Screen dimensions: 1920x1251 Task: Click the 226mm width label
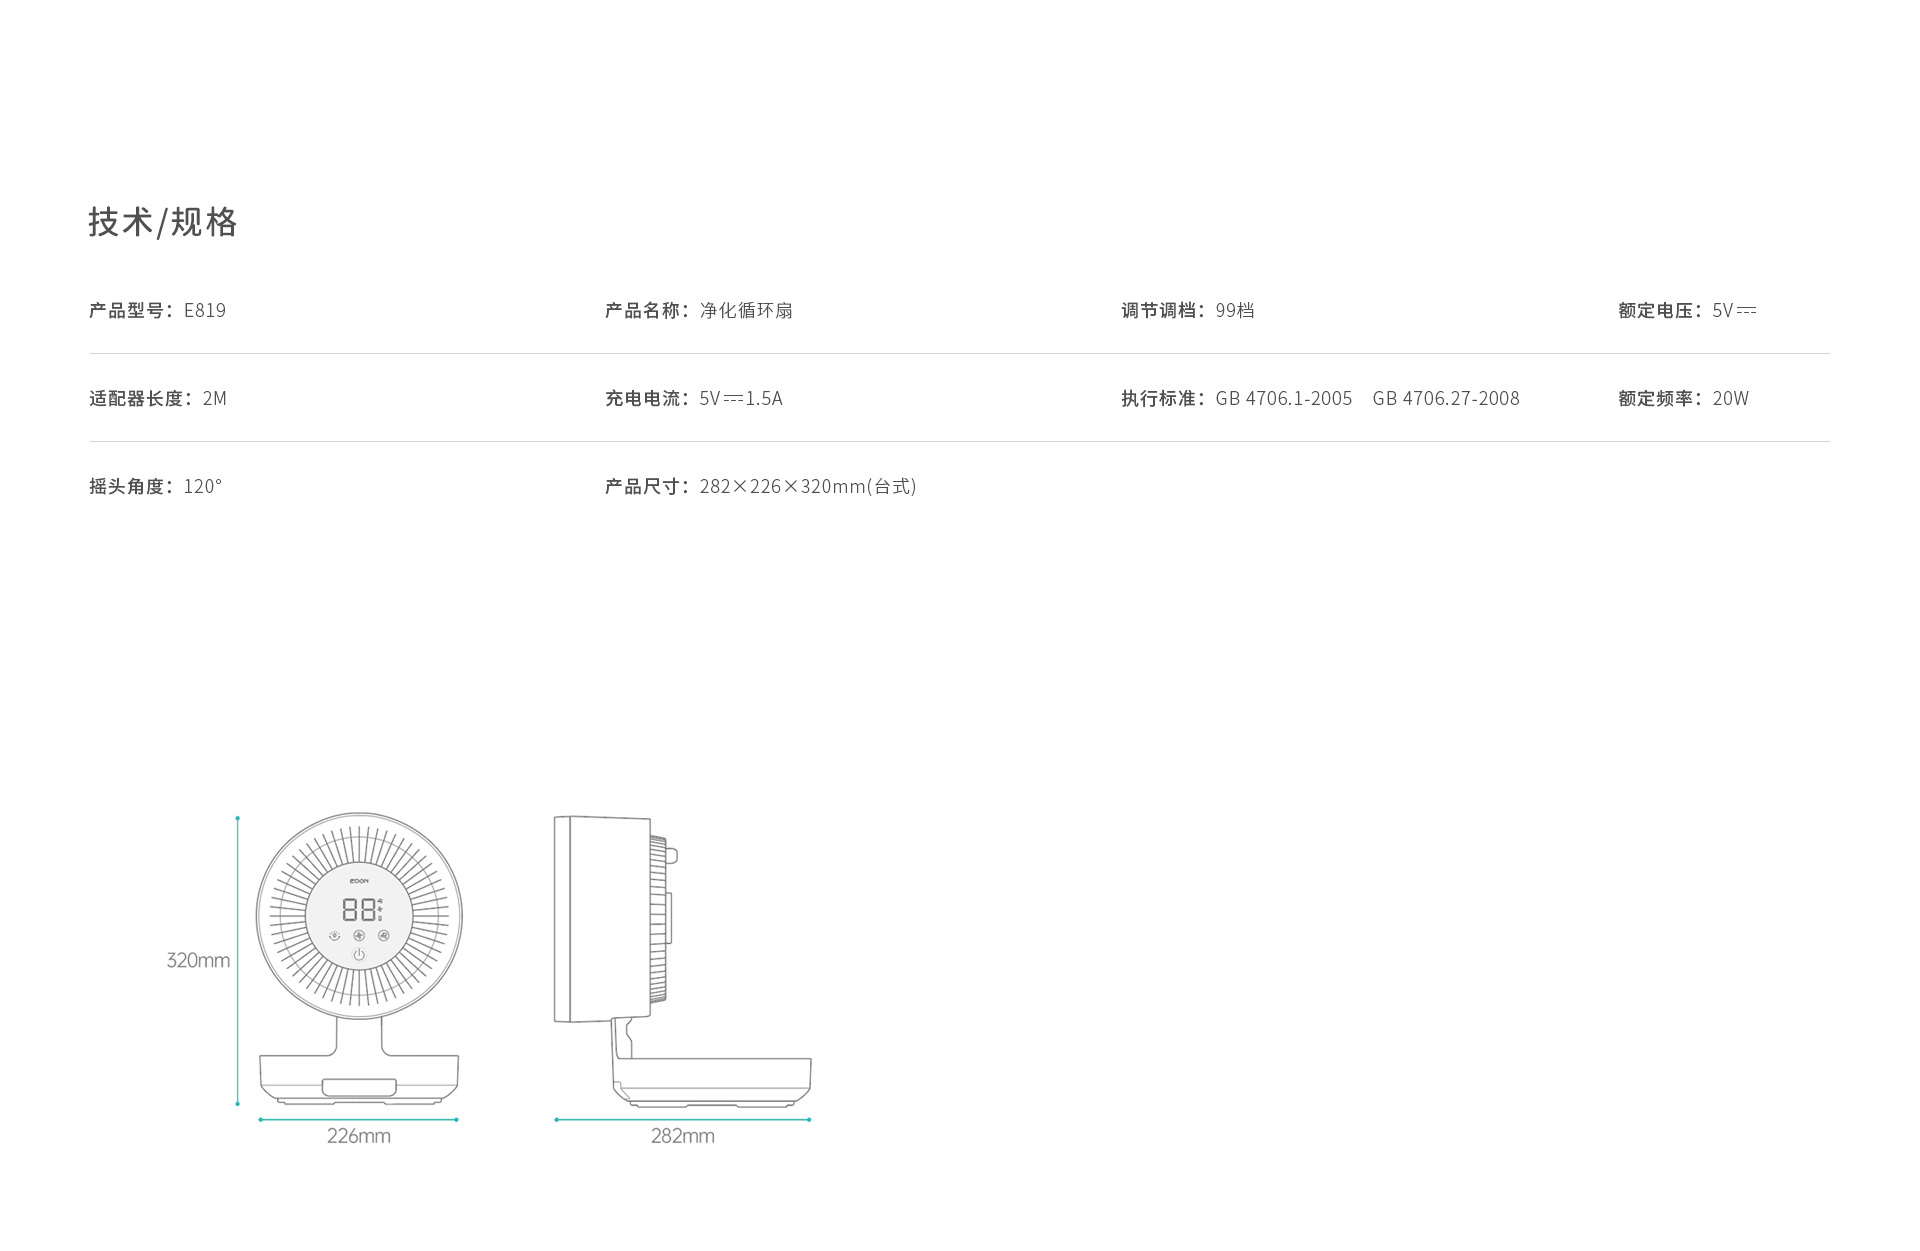(358, 1136)
